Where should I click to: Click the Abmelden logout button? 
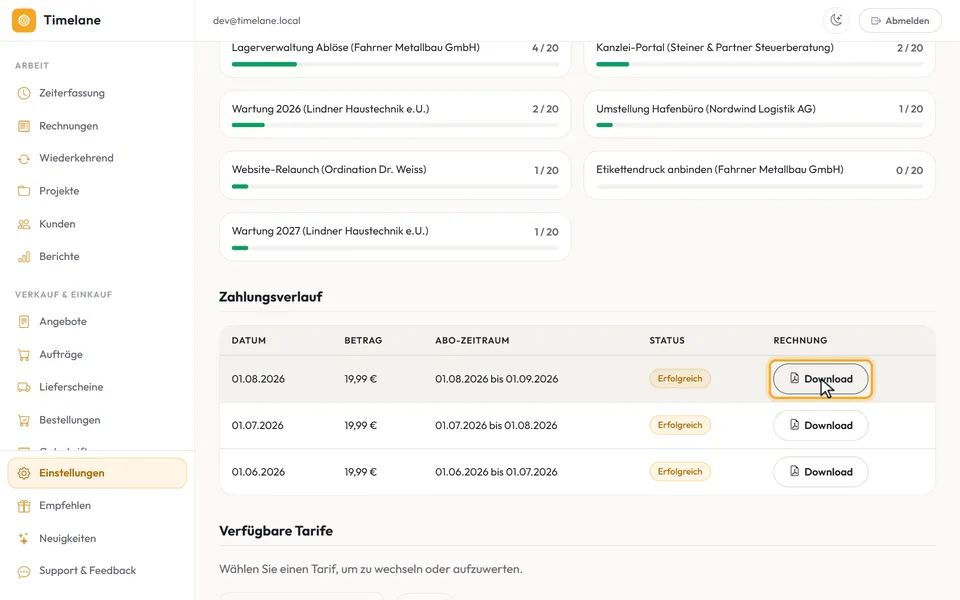(x=900, y=20)
